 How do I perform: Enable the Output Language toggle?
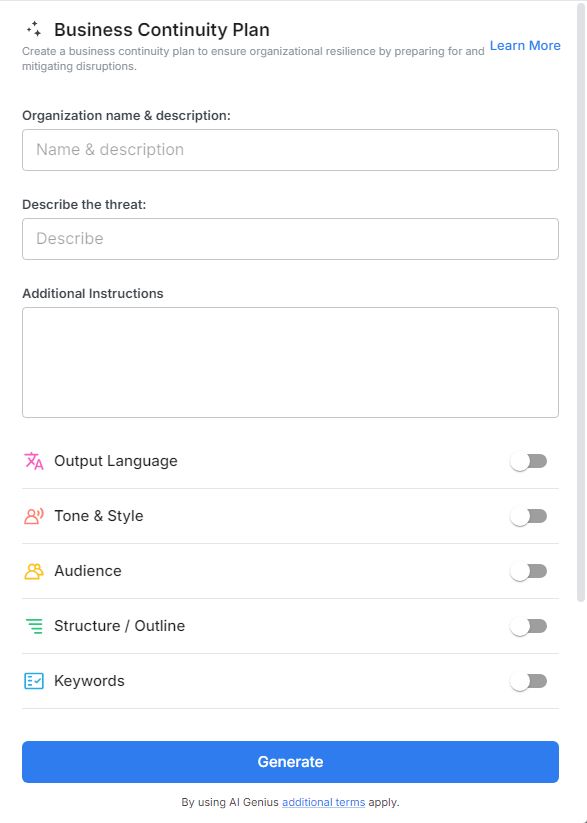coord(529,460)
